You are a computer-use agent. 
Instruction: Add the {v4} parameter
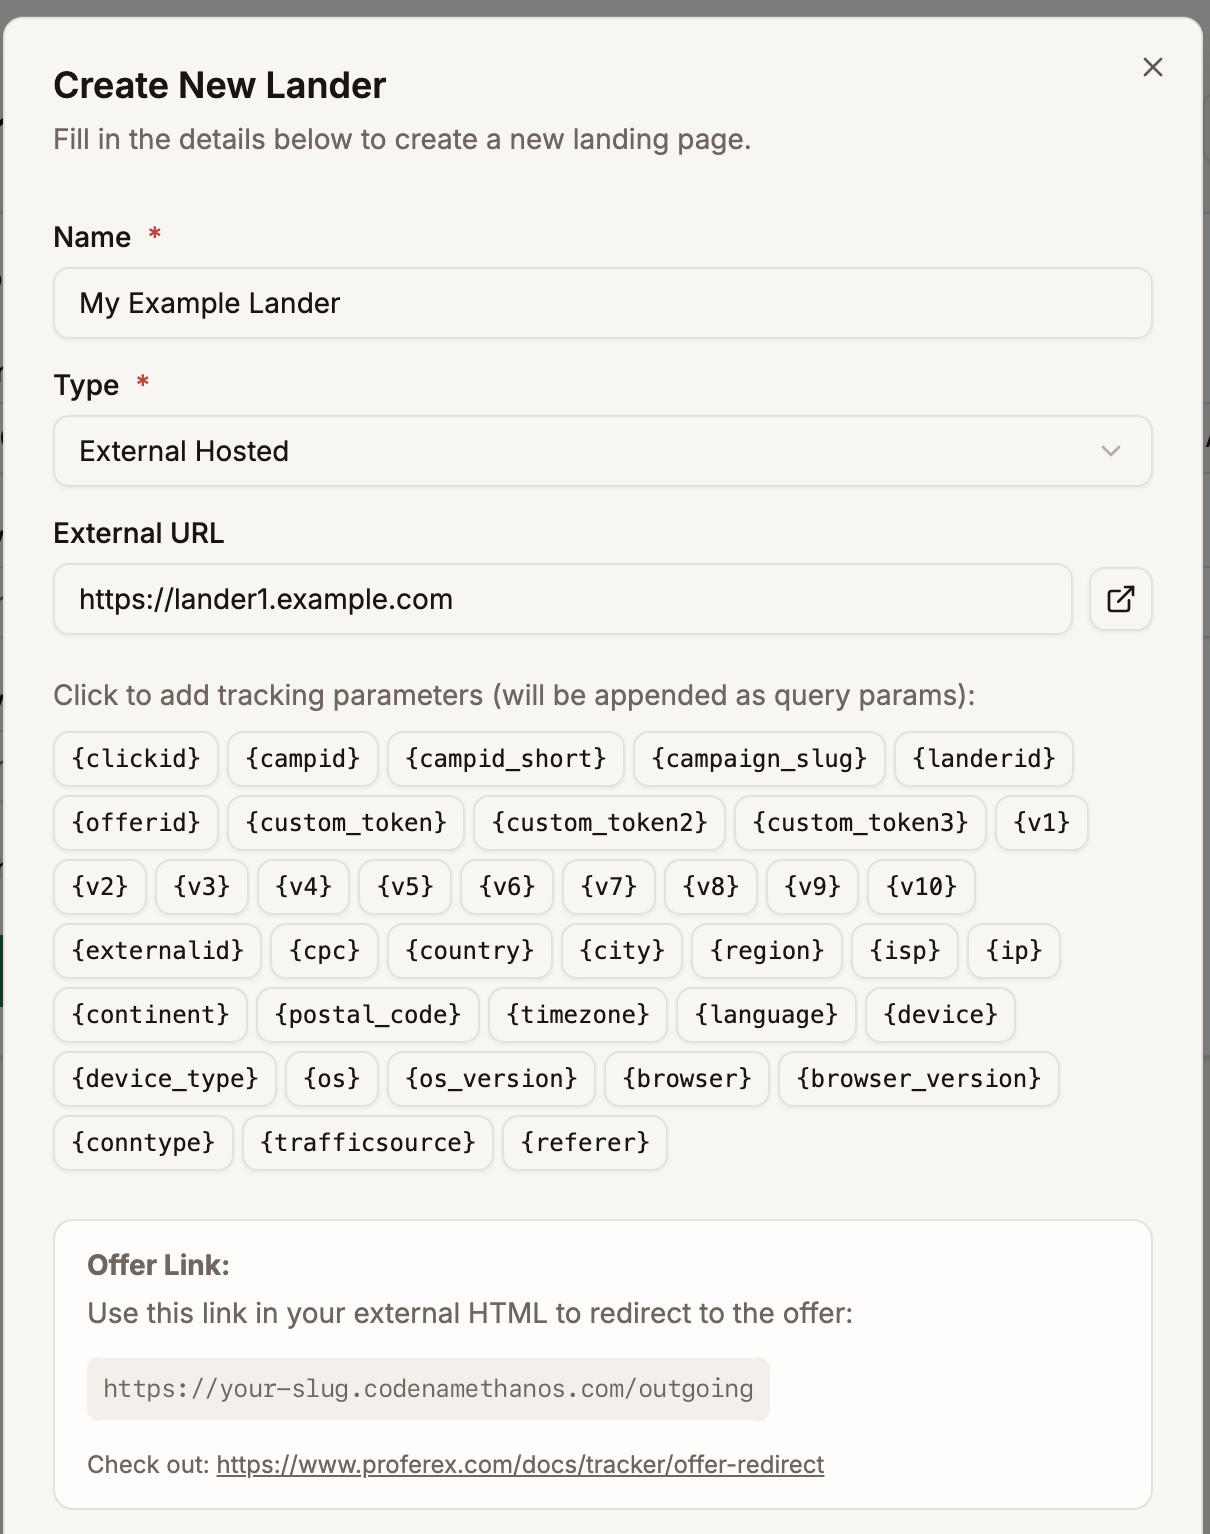point(303,886)
